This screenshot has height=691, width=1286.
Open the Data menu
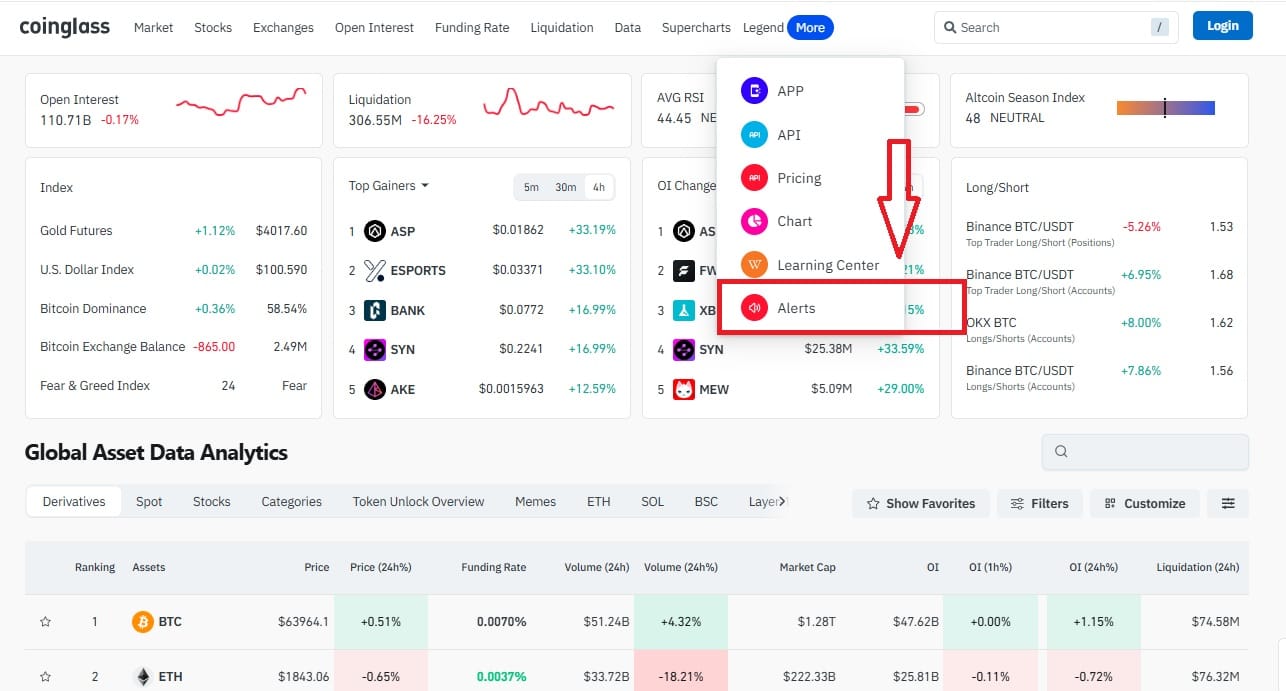click(628, 28)
